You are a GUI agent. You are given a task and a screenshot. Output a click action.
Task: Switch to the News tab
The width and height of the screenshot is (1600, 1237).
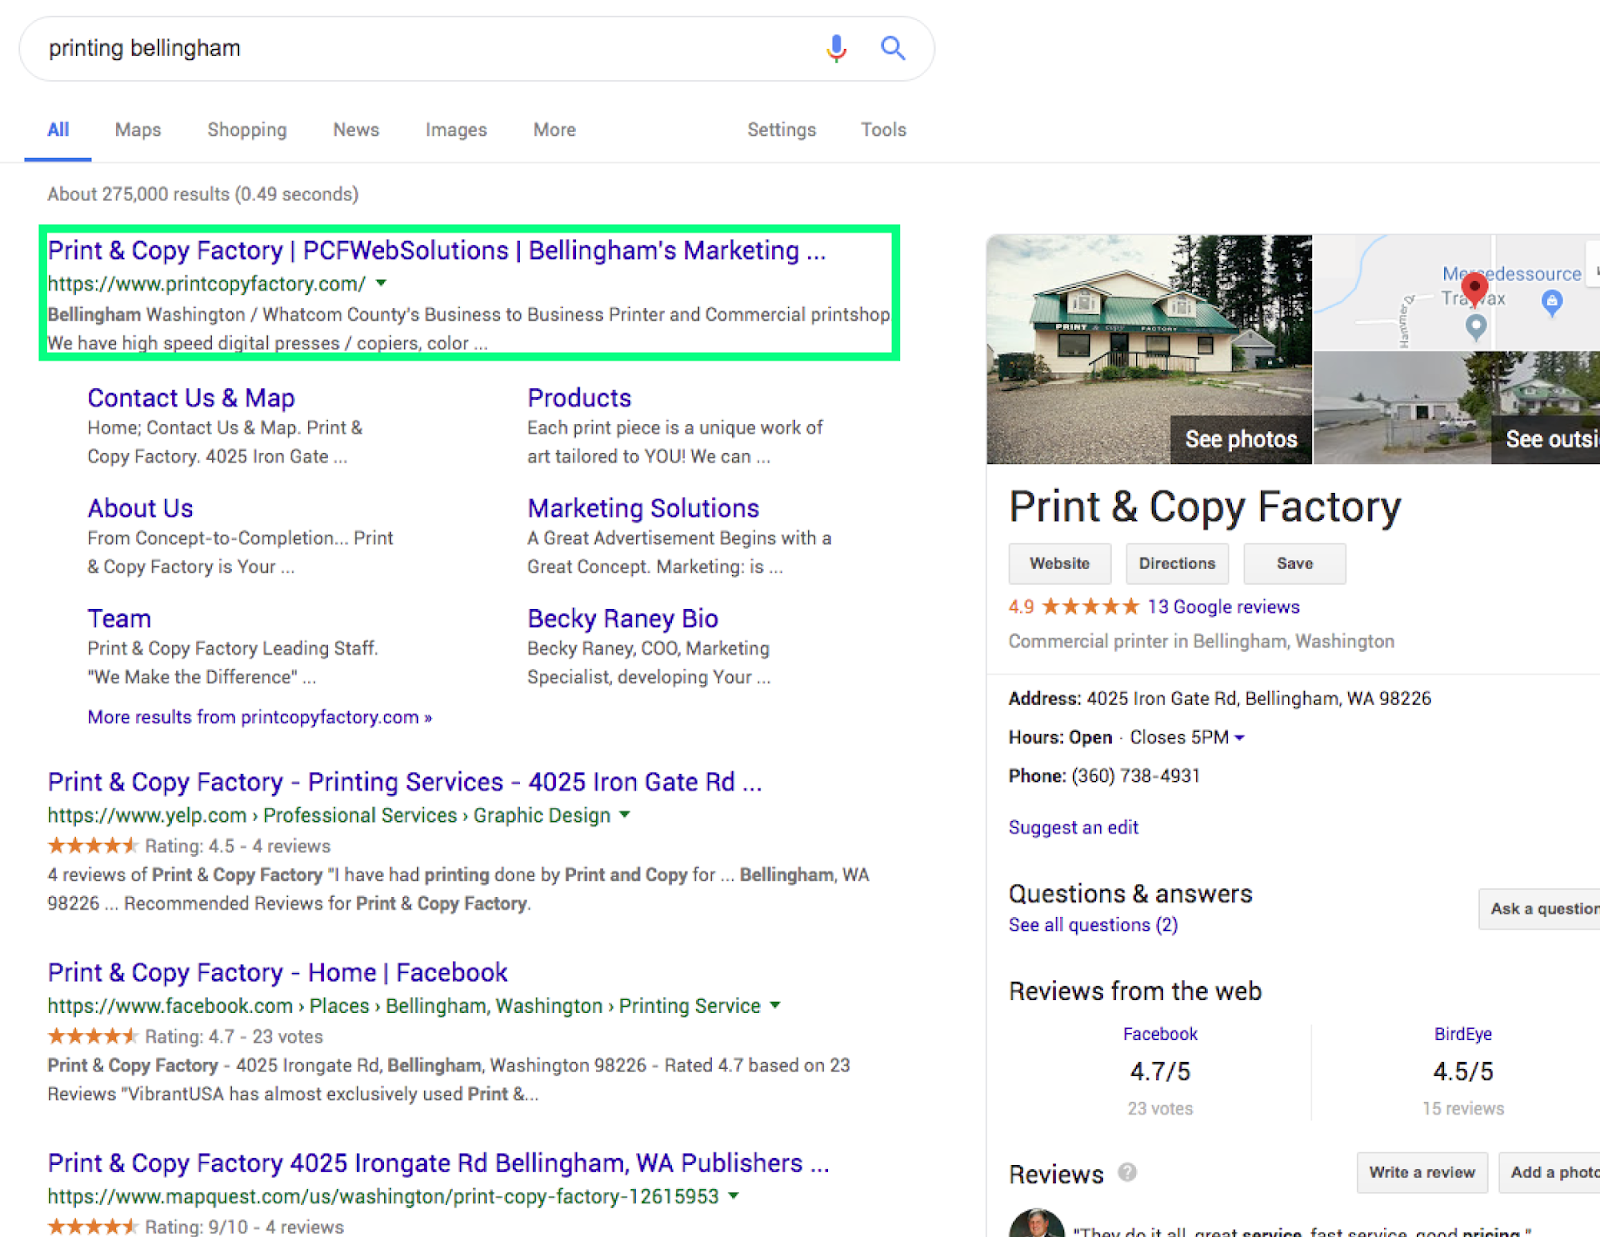point(356,130)
